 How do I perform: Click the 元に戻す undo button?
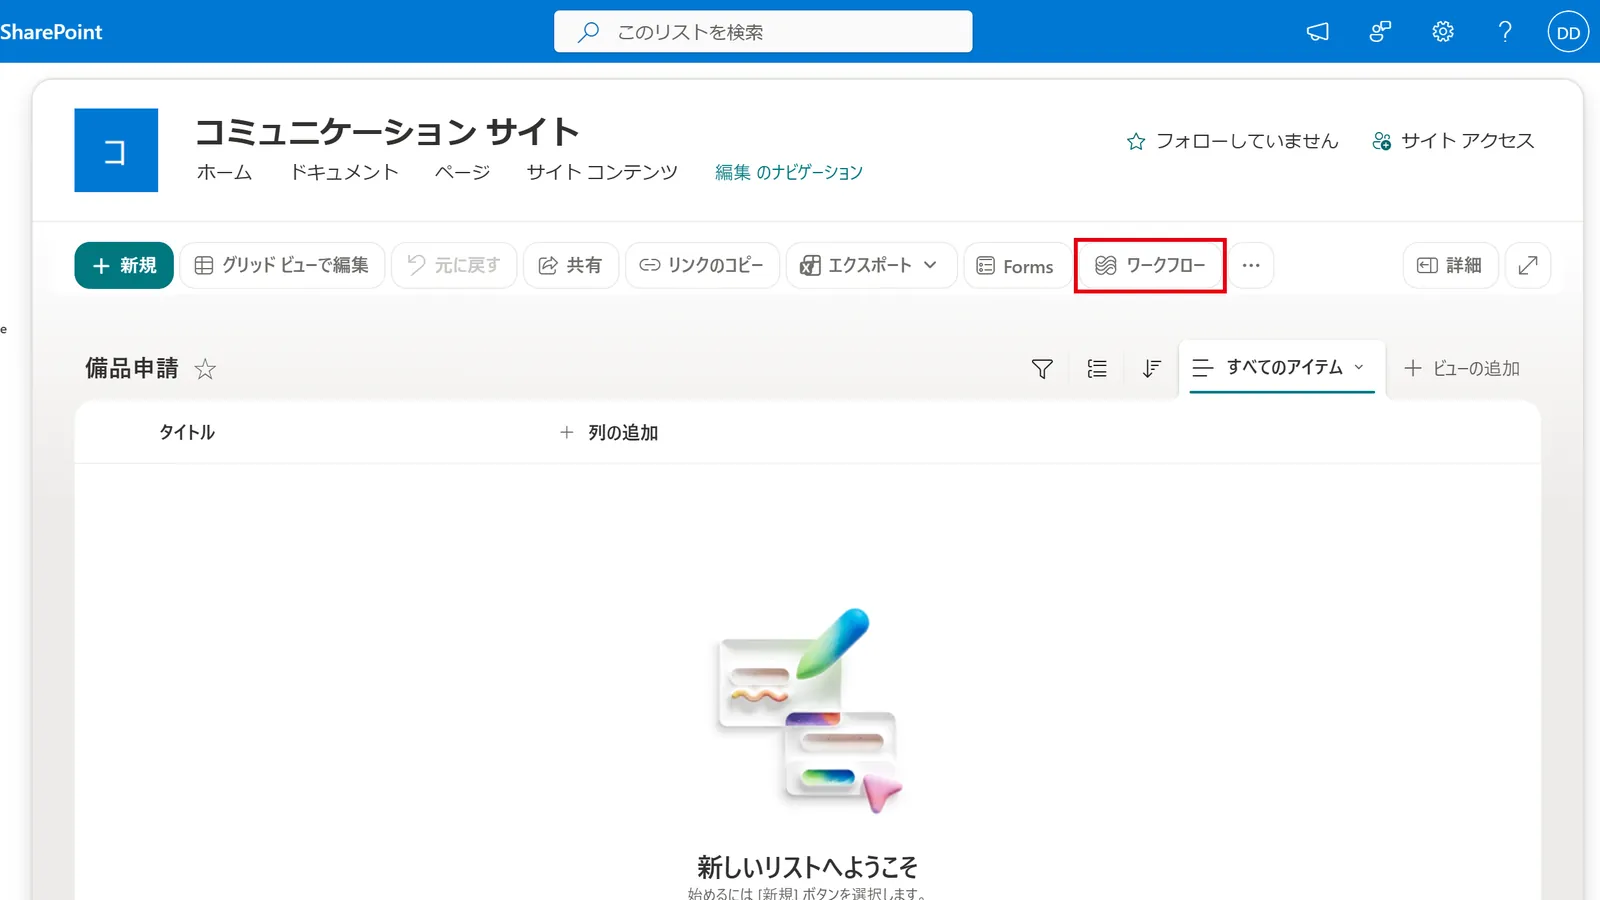coord(454,265)
